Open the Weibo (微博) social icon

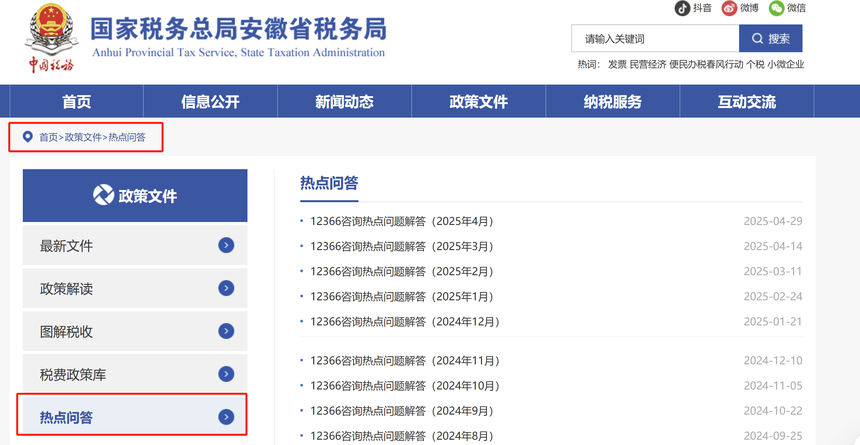pyautogui.click(x=729, y=8)
